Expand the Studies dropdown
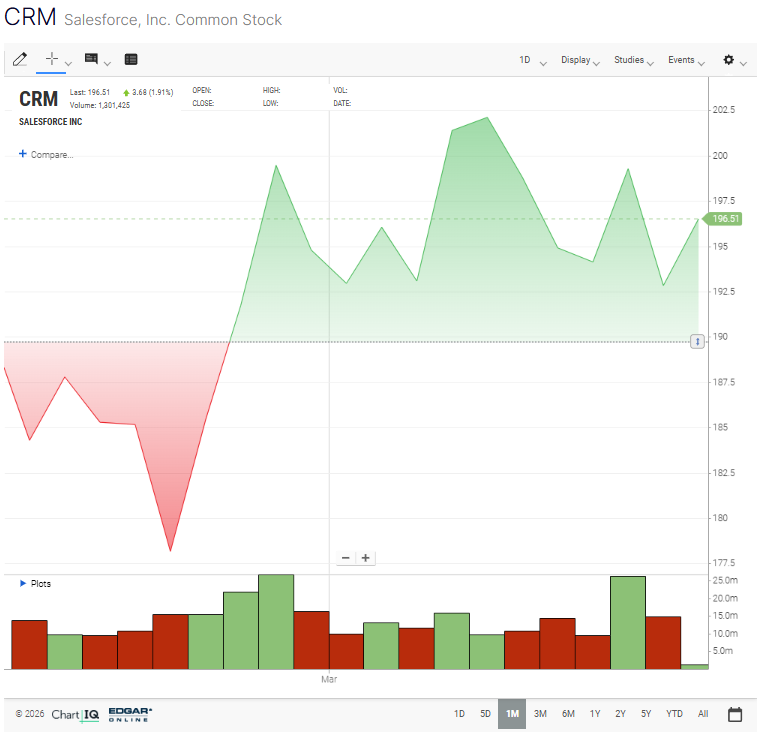Screen dimensions: 758x732 click(634, 60)
